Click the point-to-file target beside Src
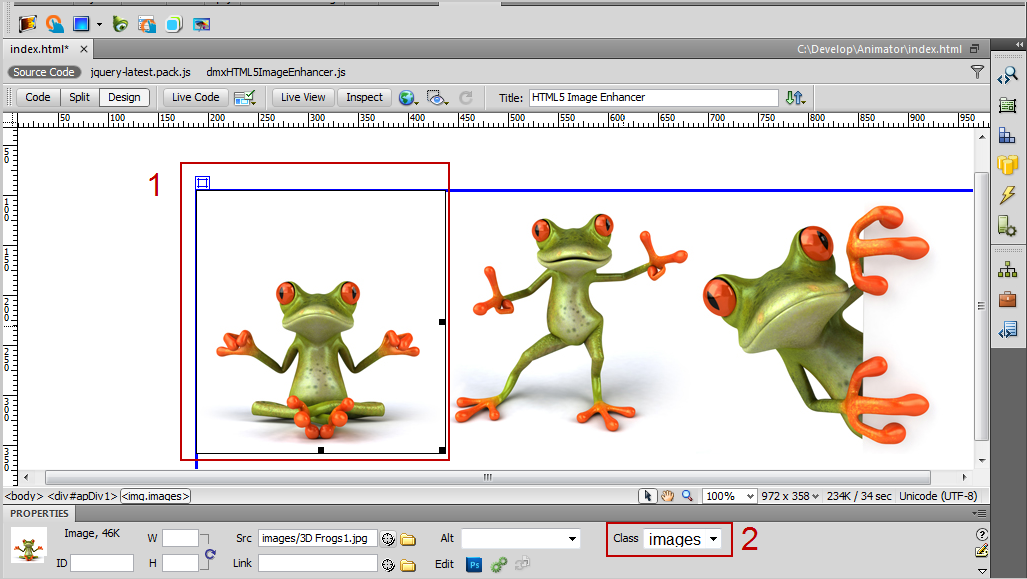Screen dimensions: 1027x579 [x=388, y=539]
